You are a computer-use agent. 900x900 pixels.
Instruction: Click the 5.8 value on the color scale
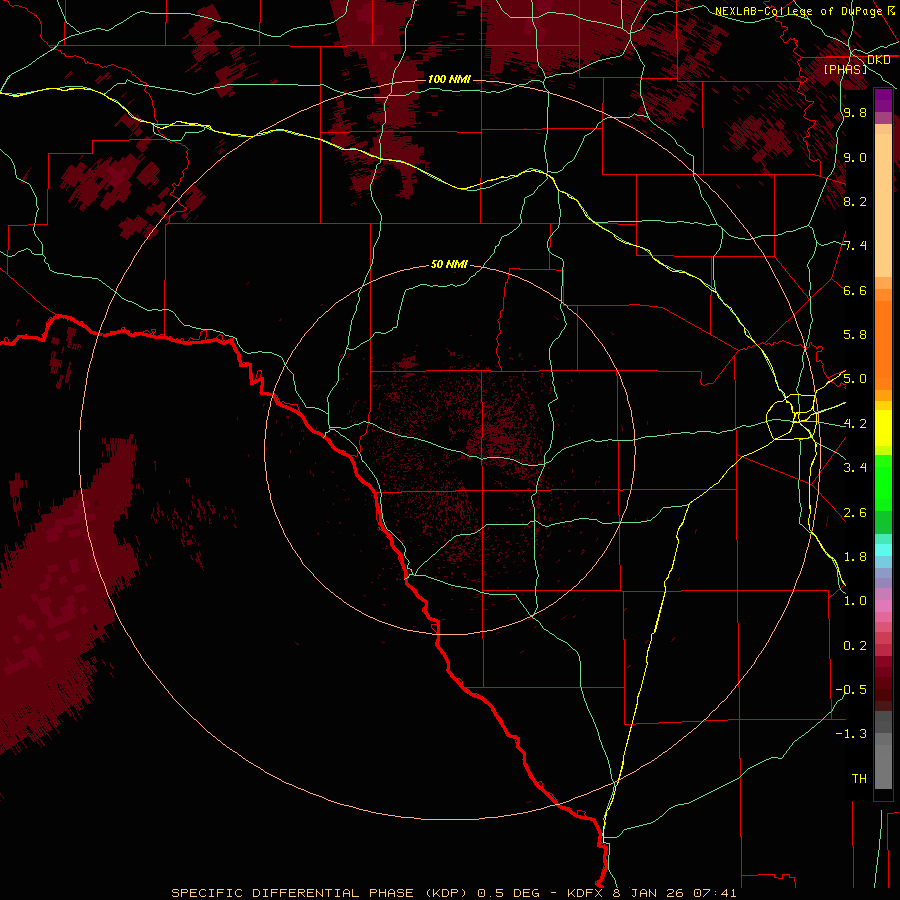point(855,335)
